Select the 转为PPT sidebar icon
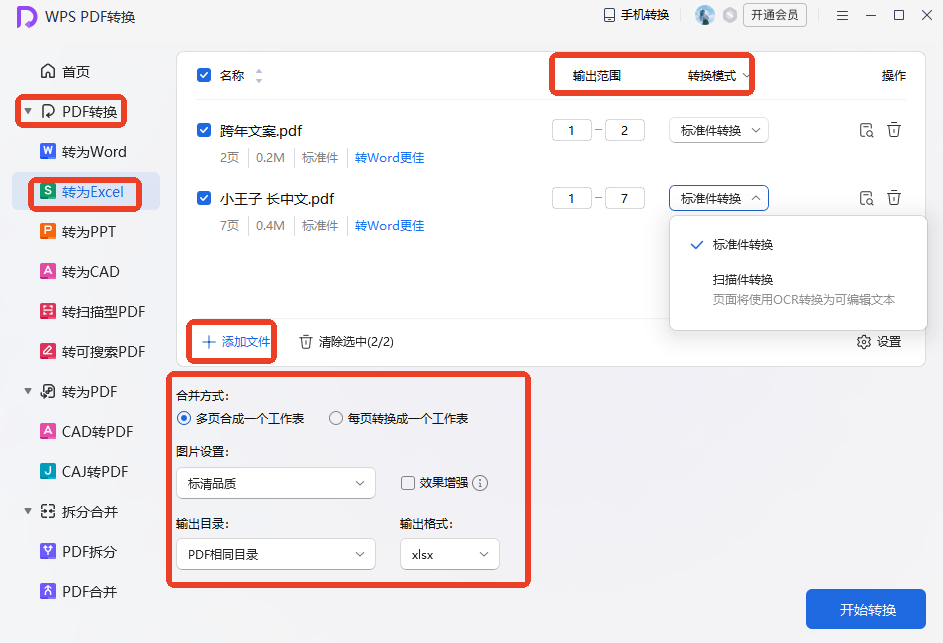The image size is (943, 643). point(48,231)
